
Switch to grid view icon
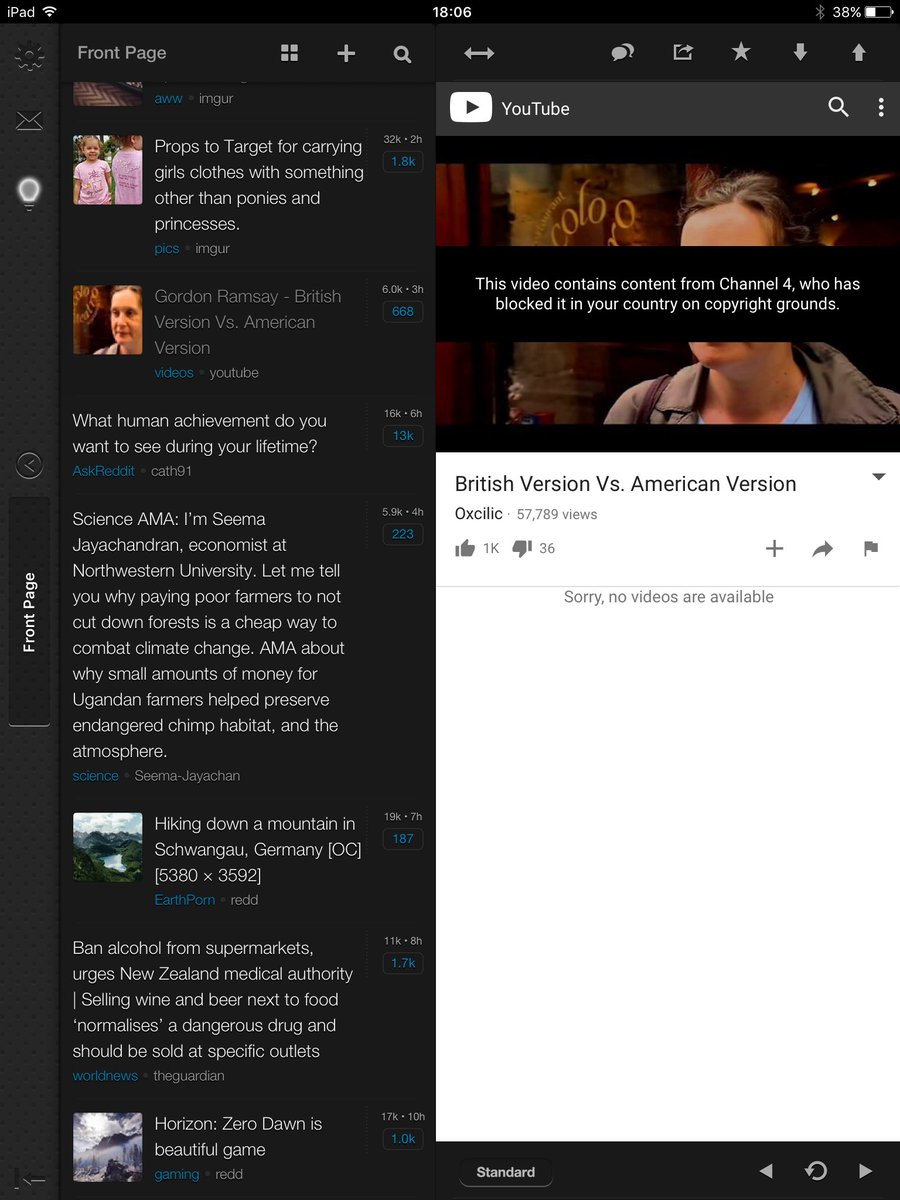(290, 54)
